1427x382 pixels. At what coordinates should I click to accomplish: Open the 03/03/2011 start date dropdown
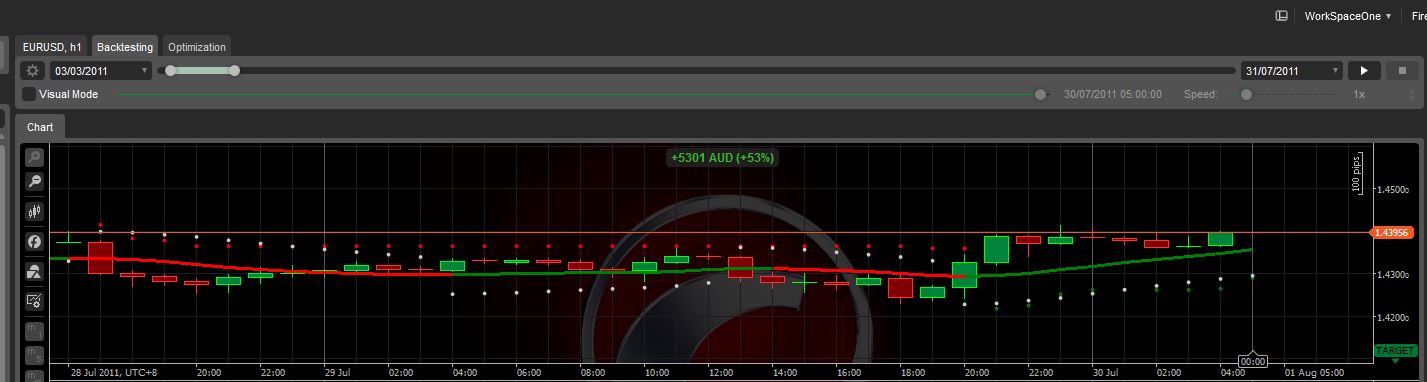(x=101, y=71)
